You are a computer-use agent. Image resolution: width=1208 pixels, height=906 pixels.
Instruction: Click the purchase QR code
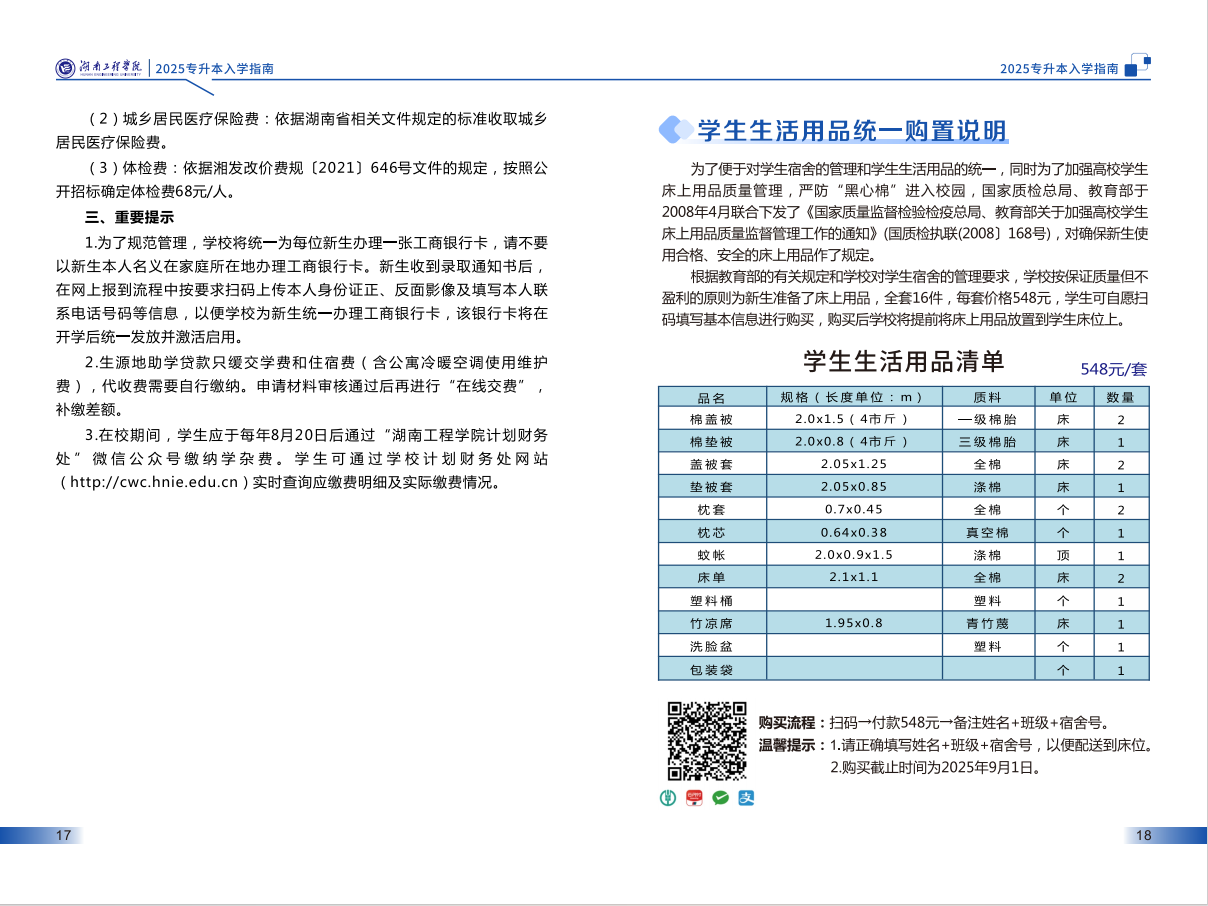click(x=707, y=741)
